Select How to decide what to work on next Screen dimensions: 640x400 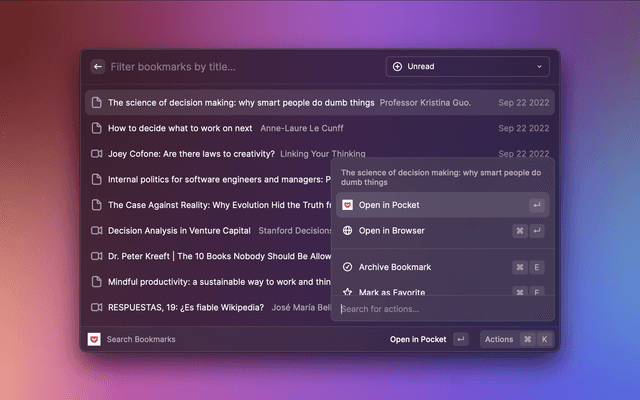point(180,128)
